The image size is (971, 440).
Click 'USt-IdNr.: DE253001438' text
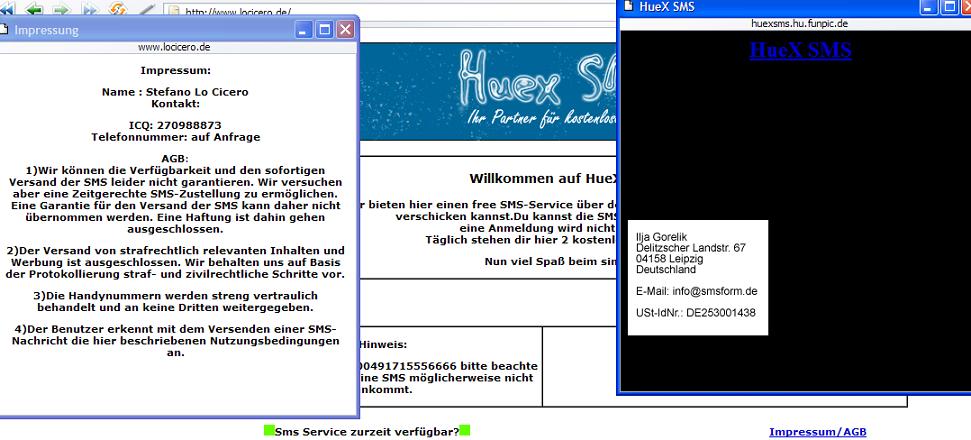click(x=695, y=313)
